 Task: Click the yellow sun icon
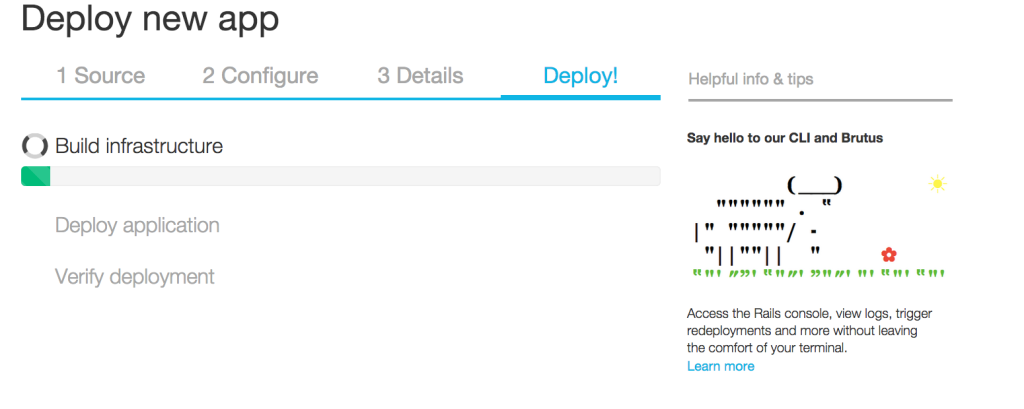[x=937, y=183]
